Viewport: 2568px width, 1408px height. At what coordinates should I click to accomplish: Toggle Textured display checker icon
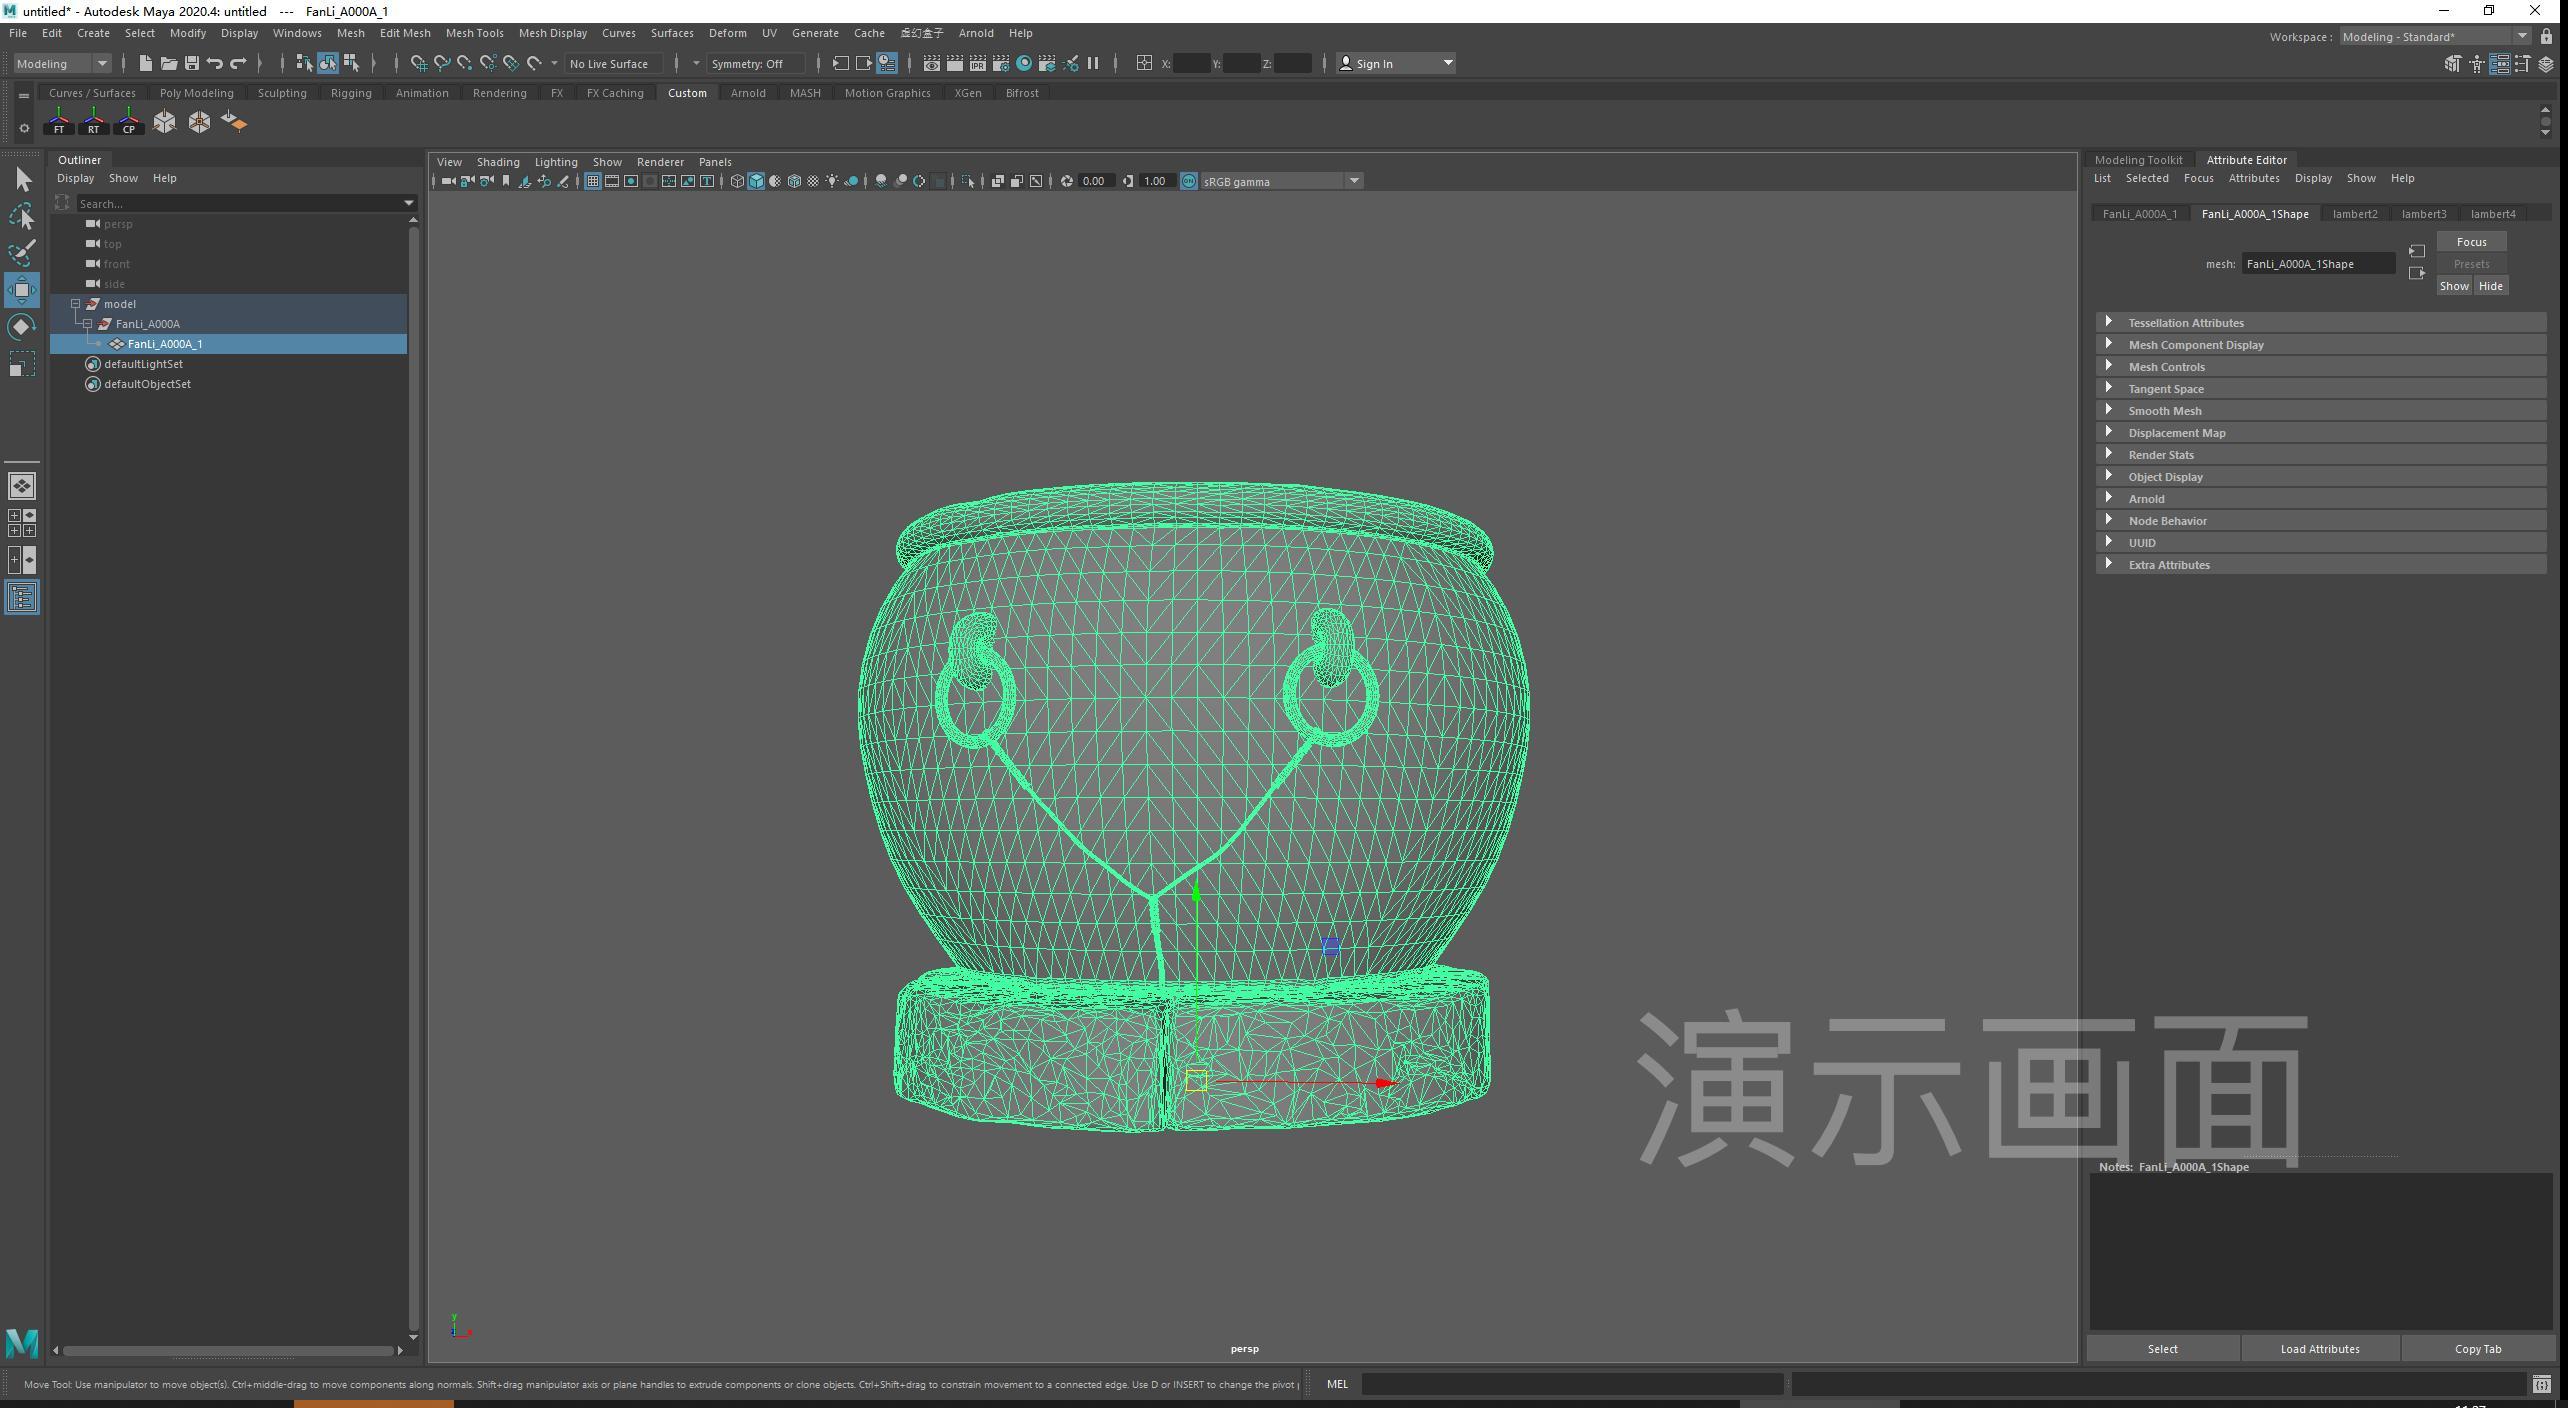coord(813,181)
